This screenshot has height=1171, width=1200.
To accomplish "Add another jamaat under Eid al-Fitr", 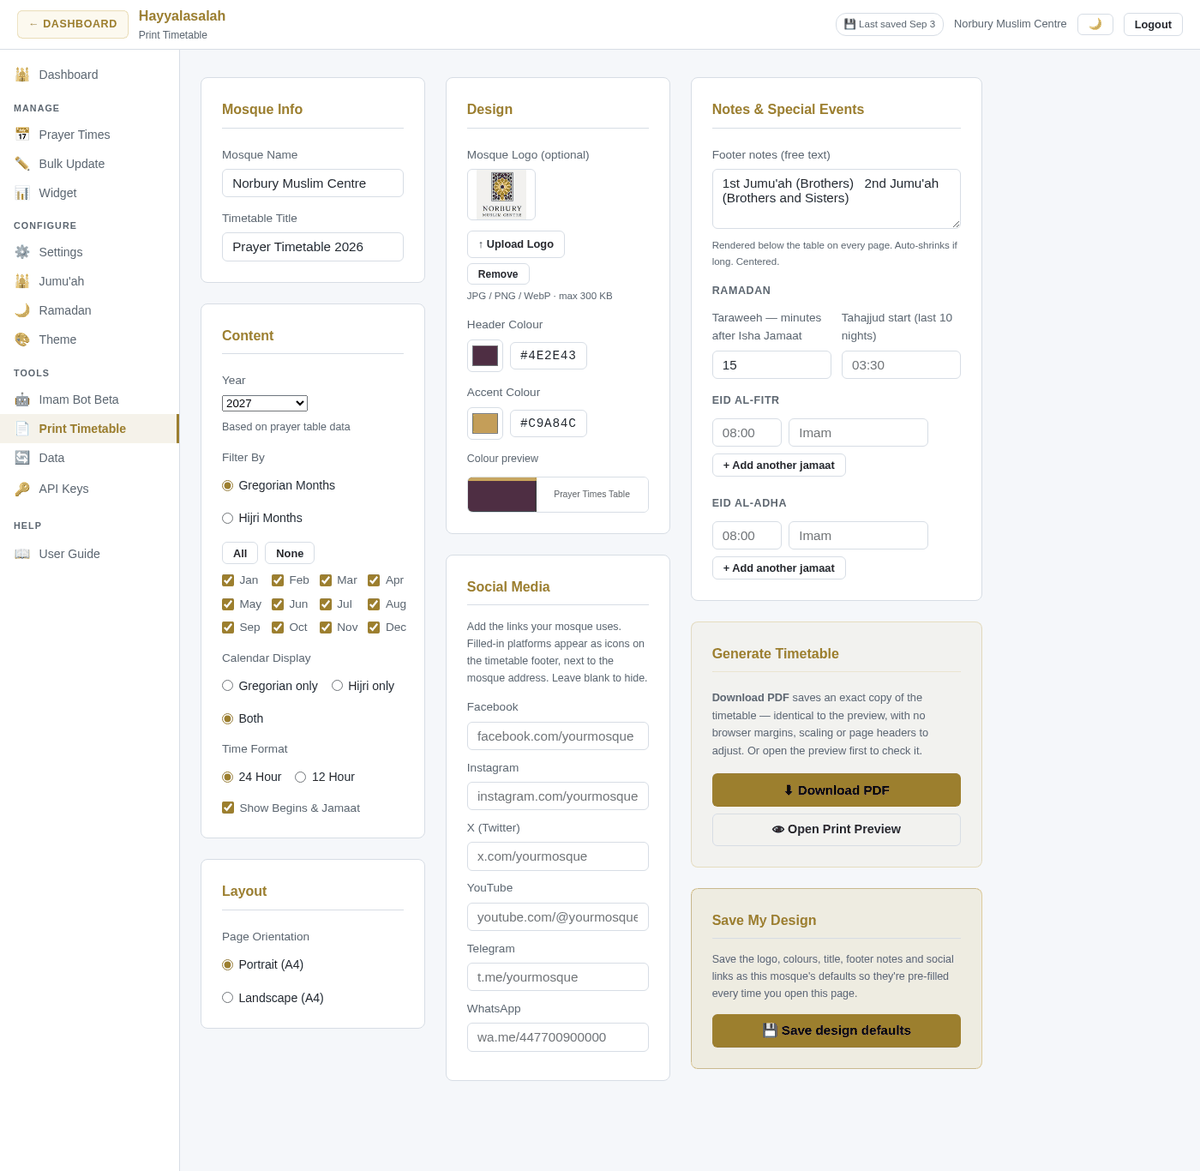I will click(779, 465).
